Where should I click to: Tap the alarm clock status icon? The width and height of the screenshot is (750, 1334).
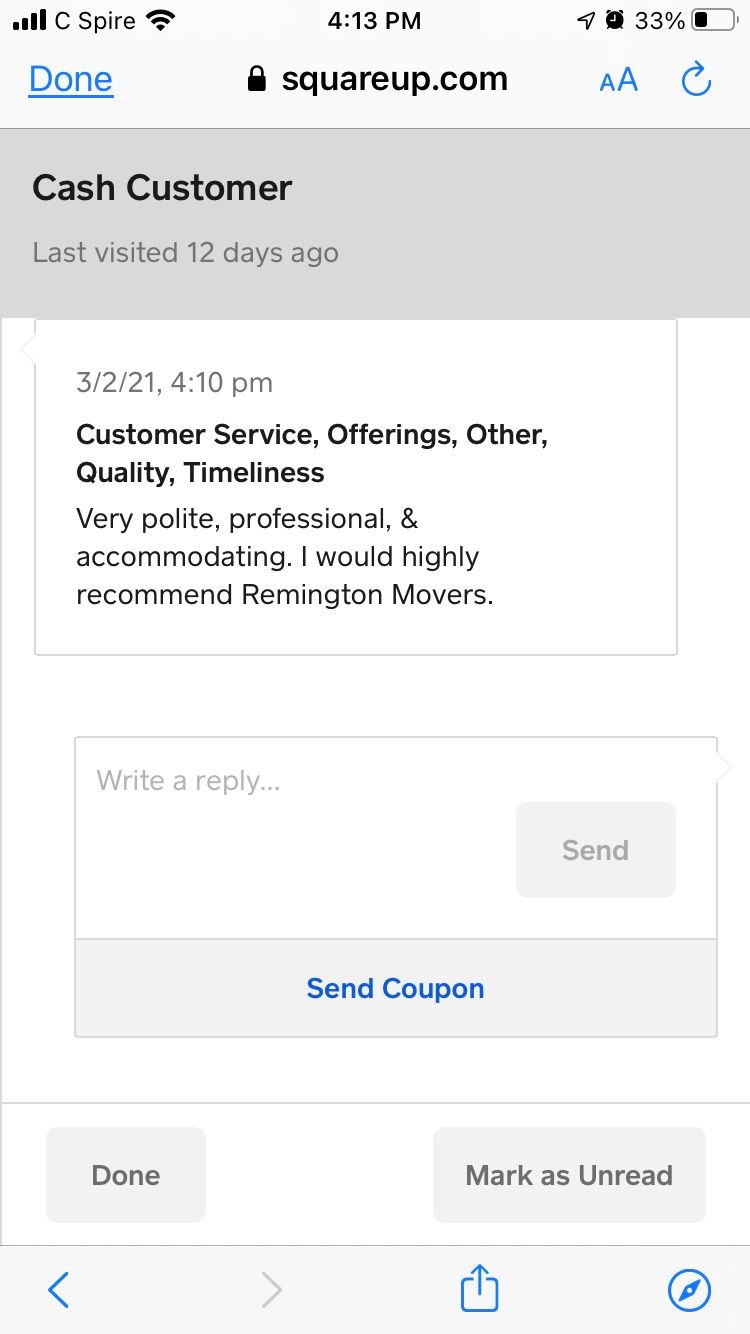tap(615, 20)
